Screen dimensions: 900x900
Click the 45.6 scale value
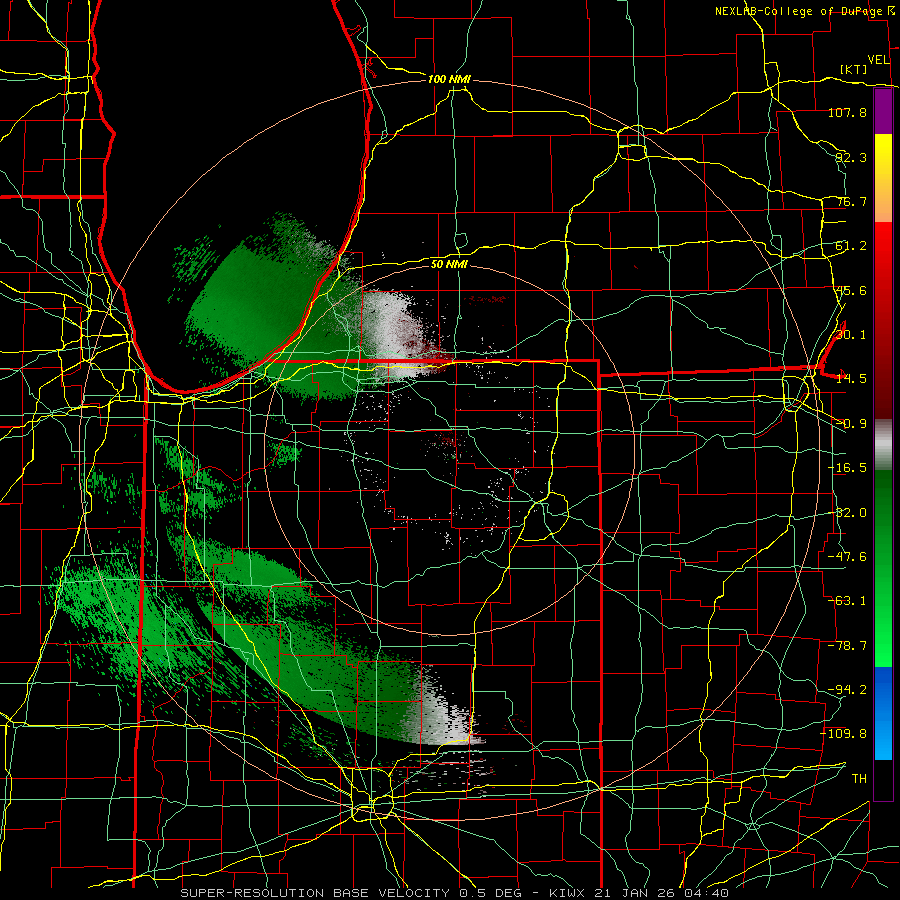click(x=851, y=290)
